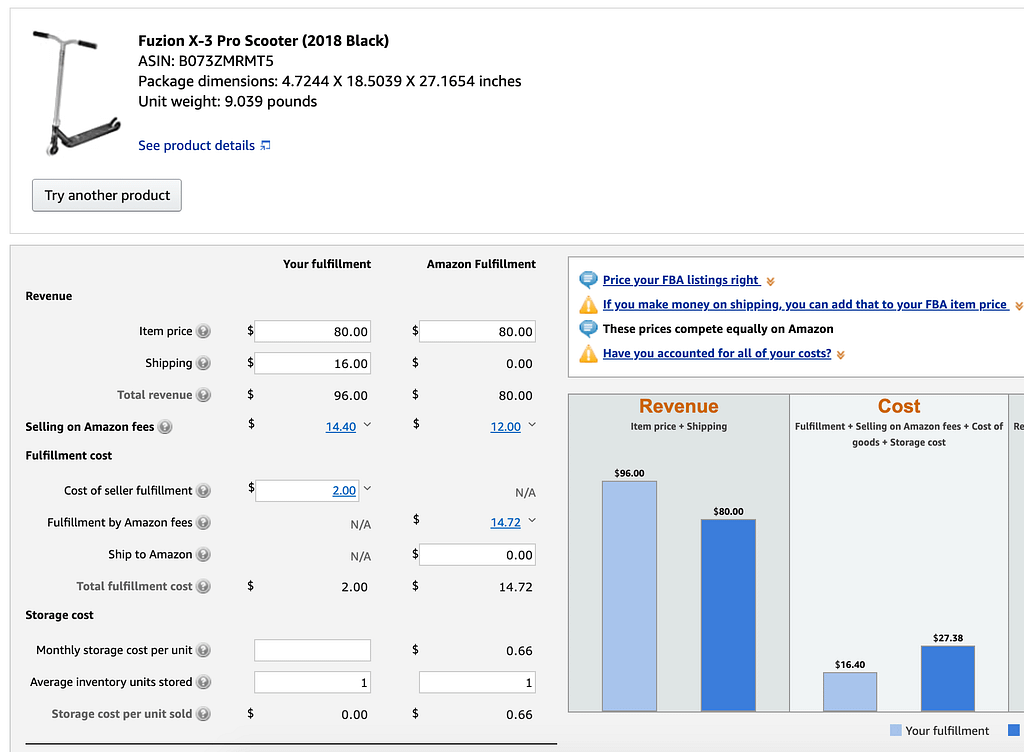
Task: Open See product details link
Action: (197, 146)
